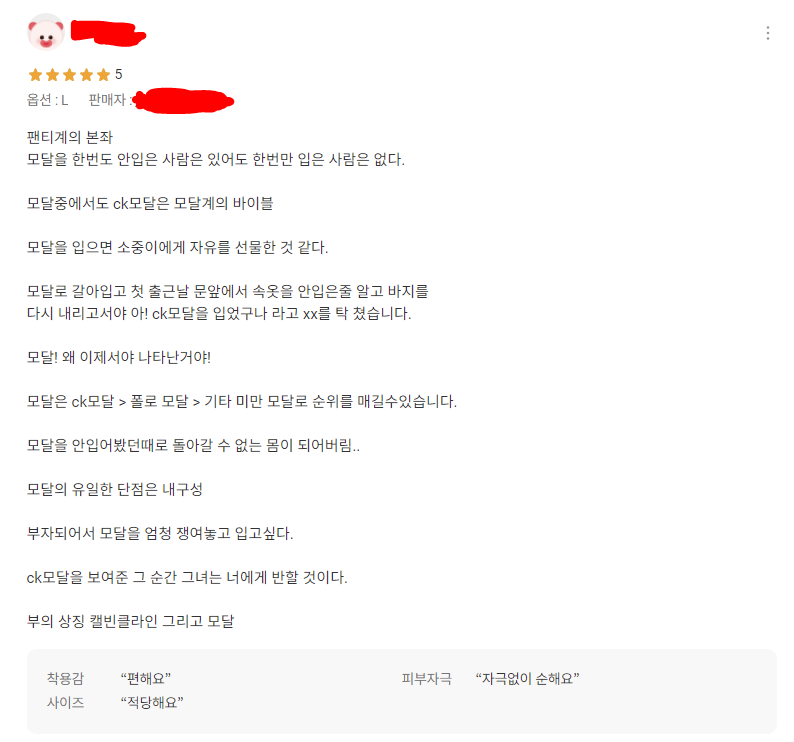
Task: Click the first rating star
Action: tap(35, 75)
